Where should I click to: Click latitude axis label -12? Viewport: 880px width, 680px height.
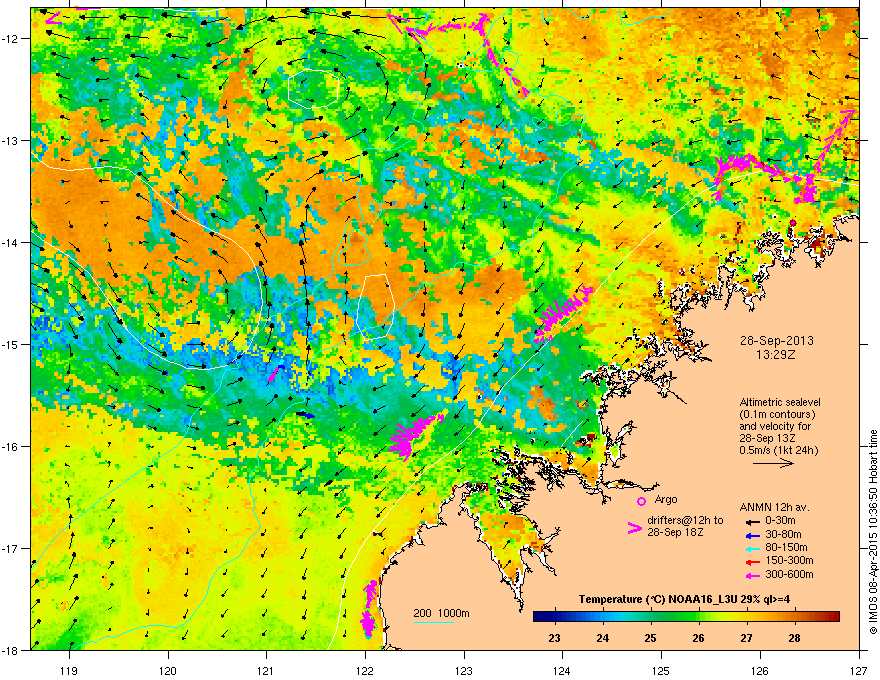pyautogui.click(x=11, y=39)
